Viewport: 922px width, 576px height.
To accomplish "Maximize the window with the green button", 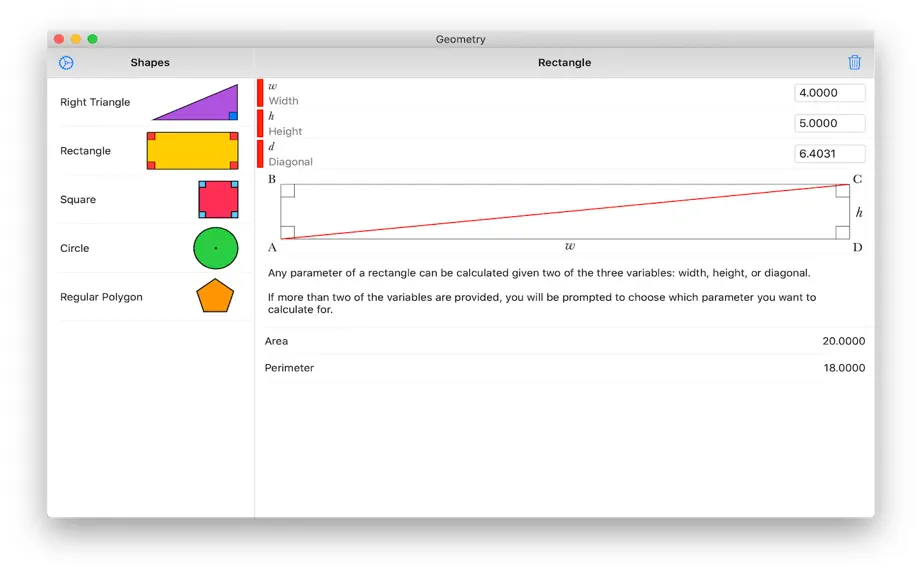I will [92, 39].
